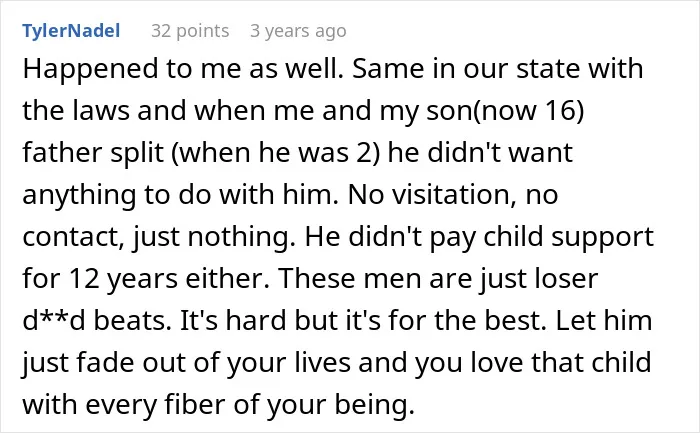700x433 pixels.
Task: Click the words 'anything to do with him'
Action: point(180,195)
